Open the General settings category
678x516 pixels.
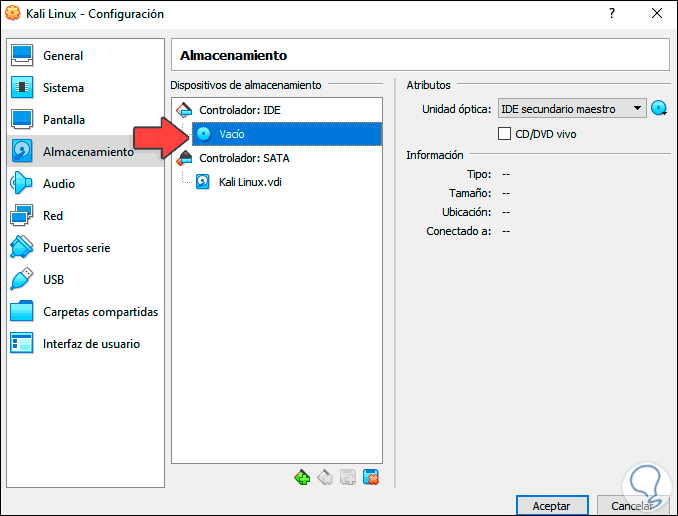coord(85,56)
